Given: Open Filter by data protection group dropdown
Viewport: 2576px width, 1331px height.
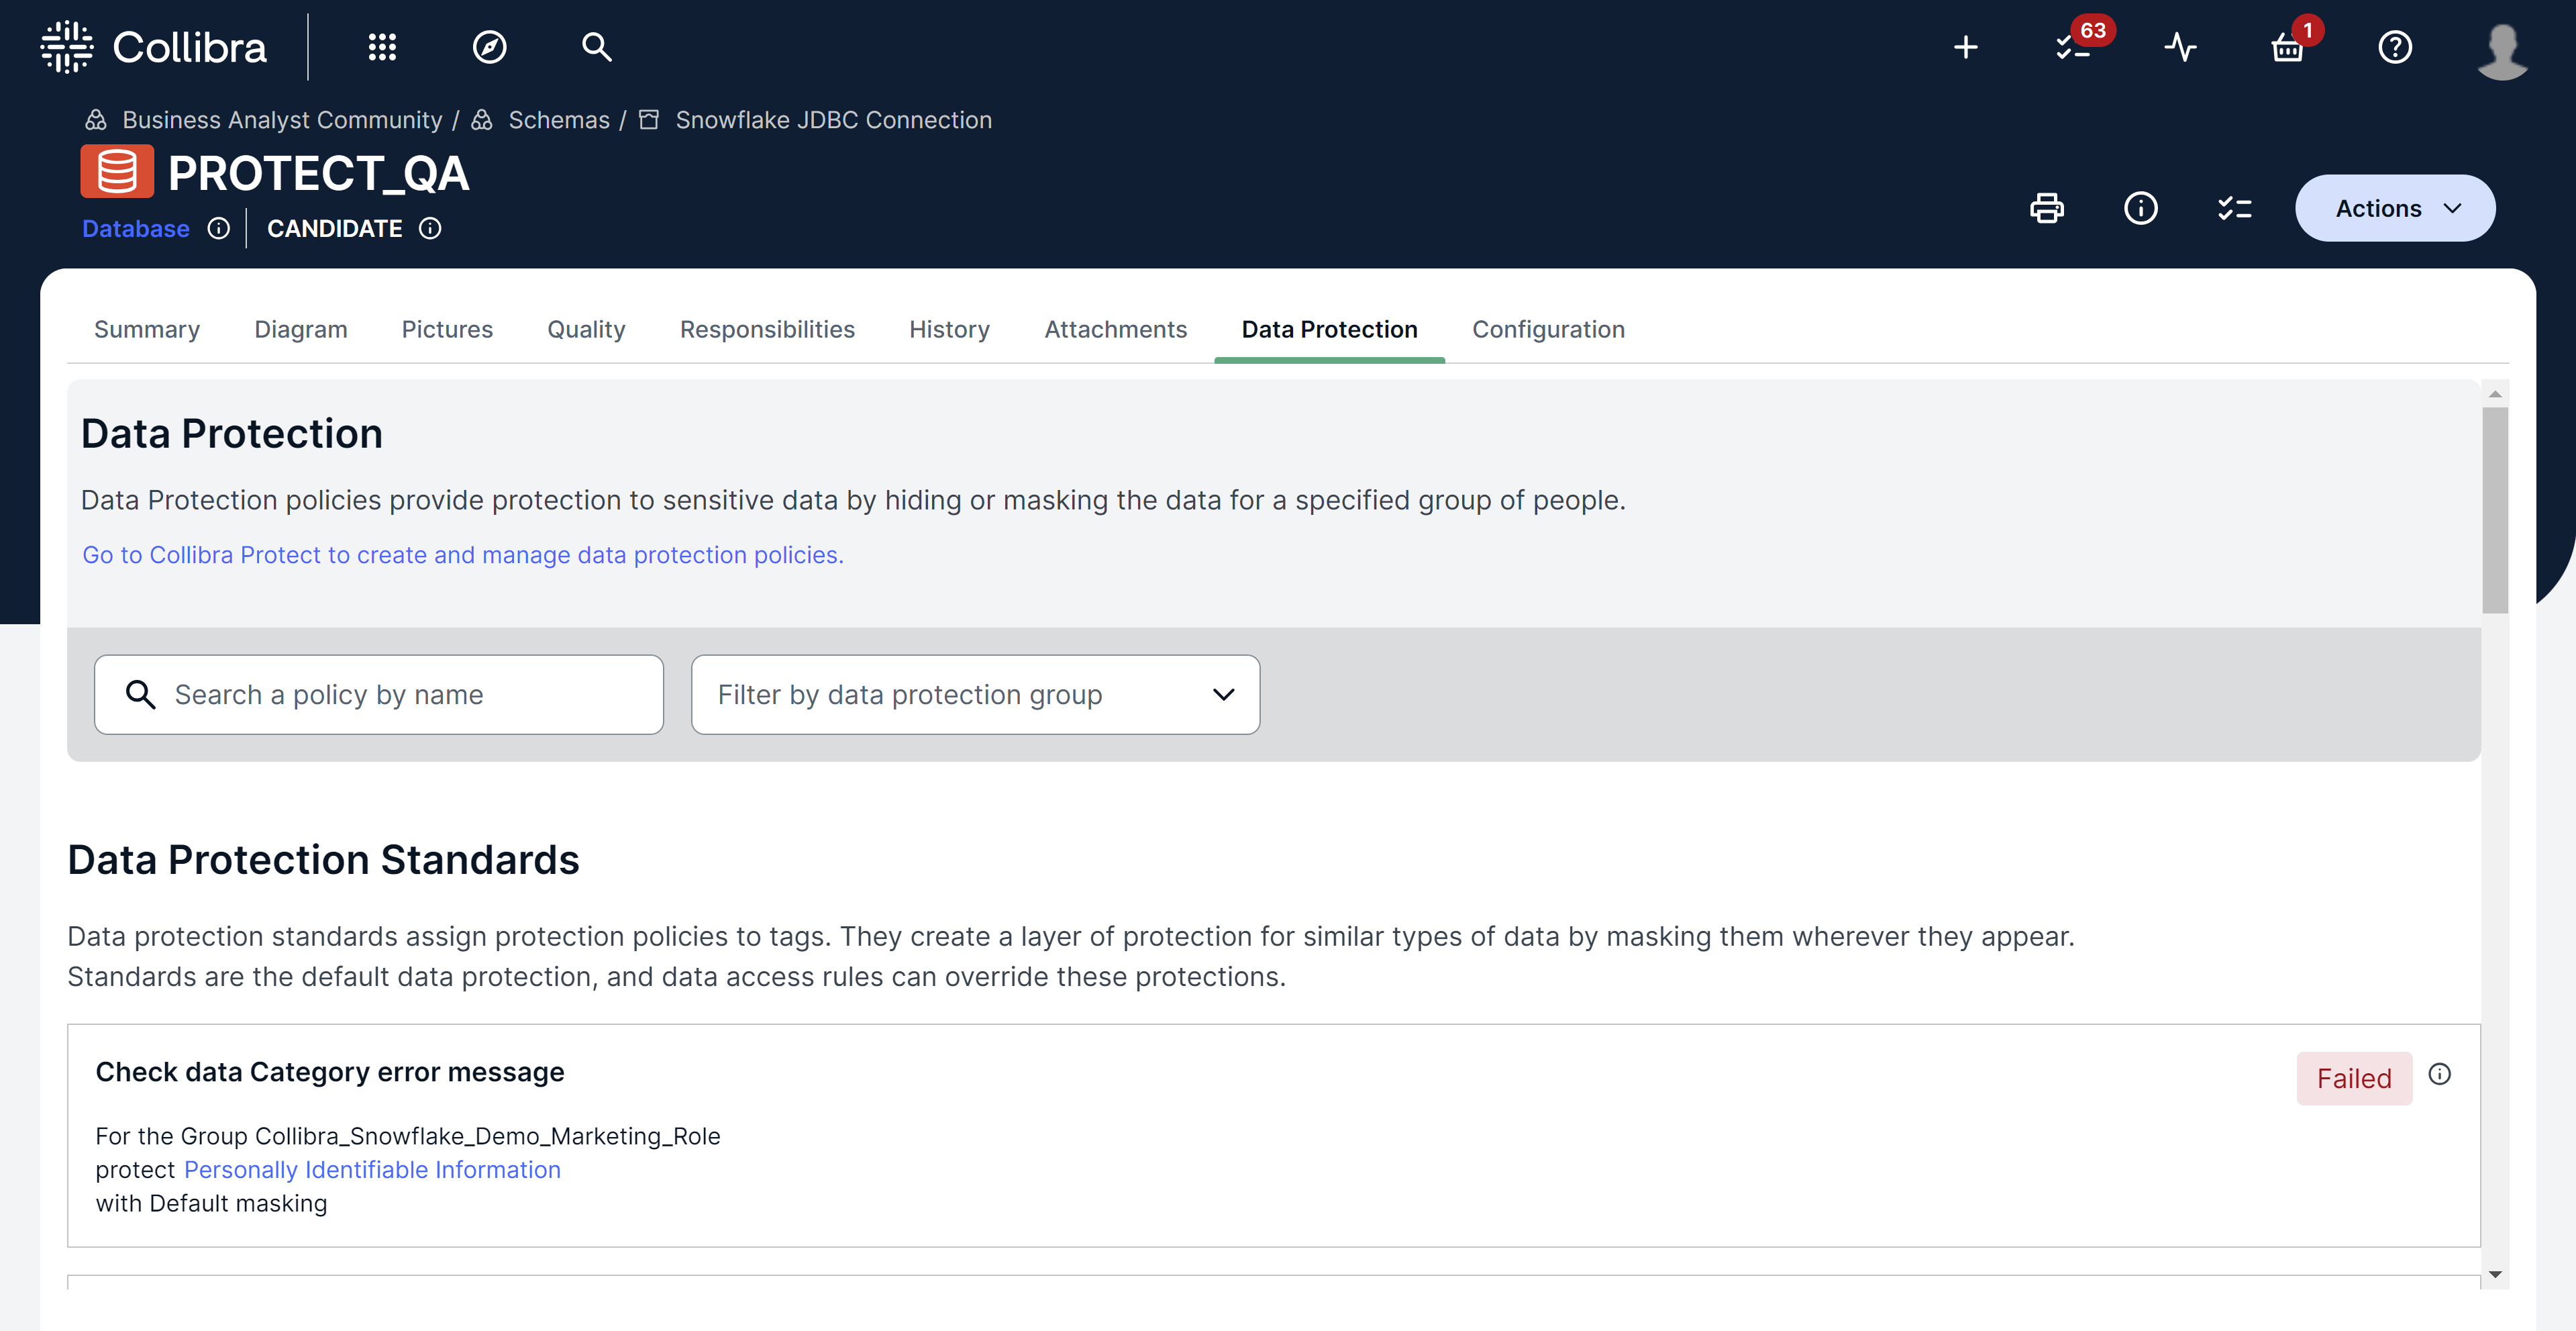Looking at the screenshot, I should (975, 695).
